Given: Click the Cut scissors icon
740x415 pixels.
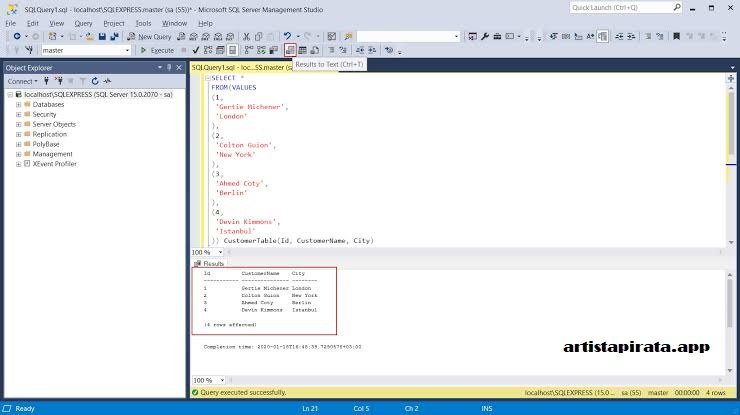Looking at the screenshot, I should click(246, 36).
